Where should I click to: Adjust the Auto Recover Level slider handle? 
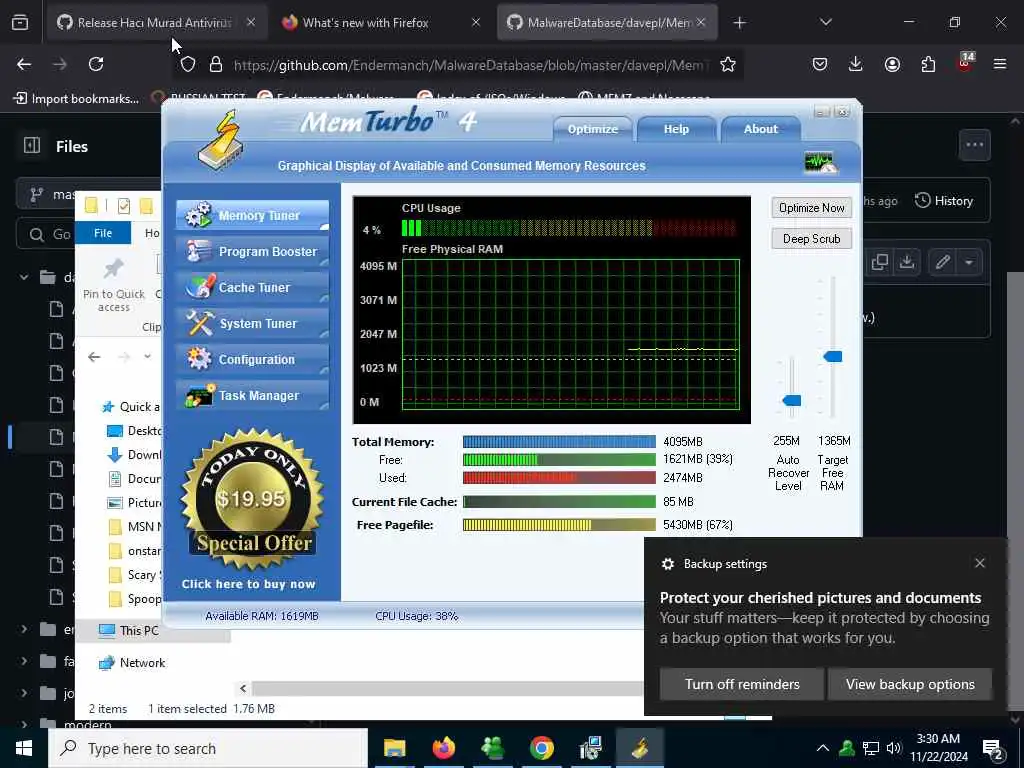792,400
